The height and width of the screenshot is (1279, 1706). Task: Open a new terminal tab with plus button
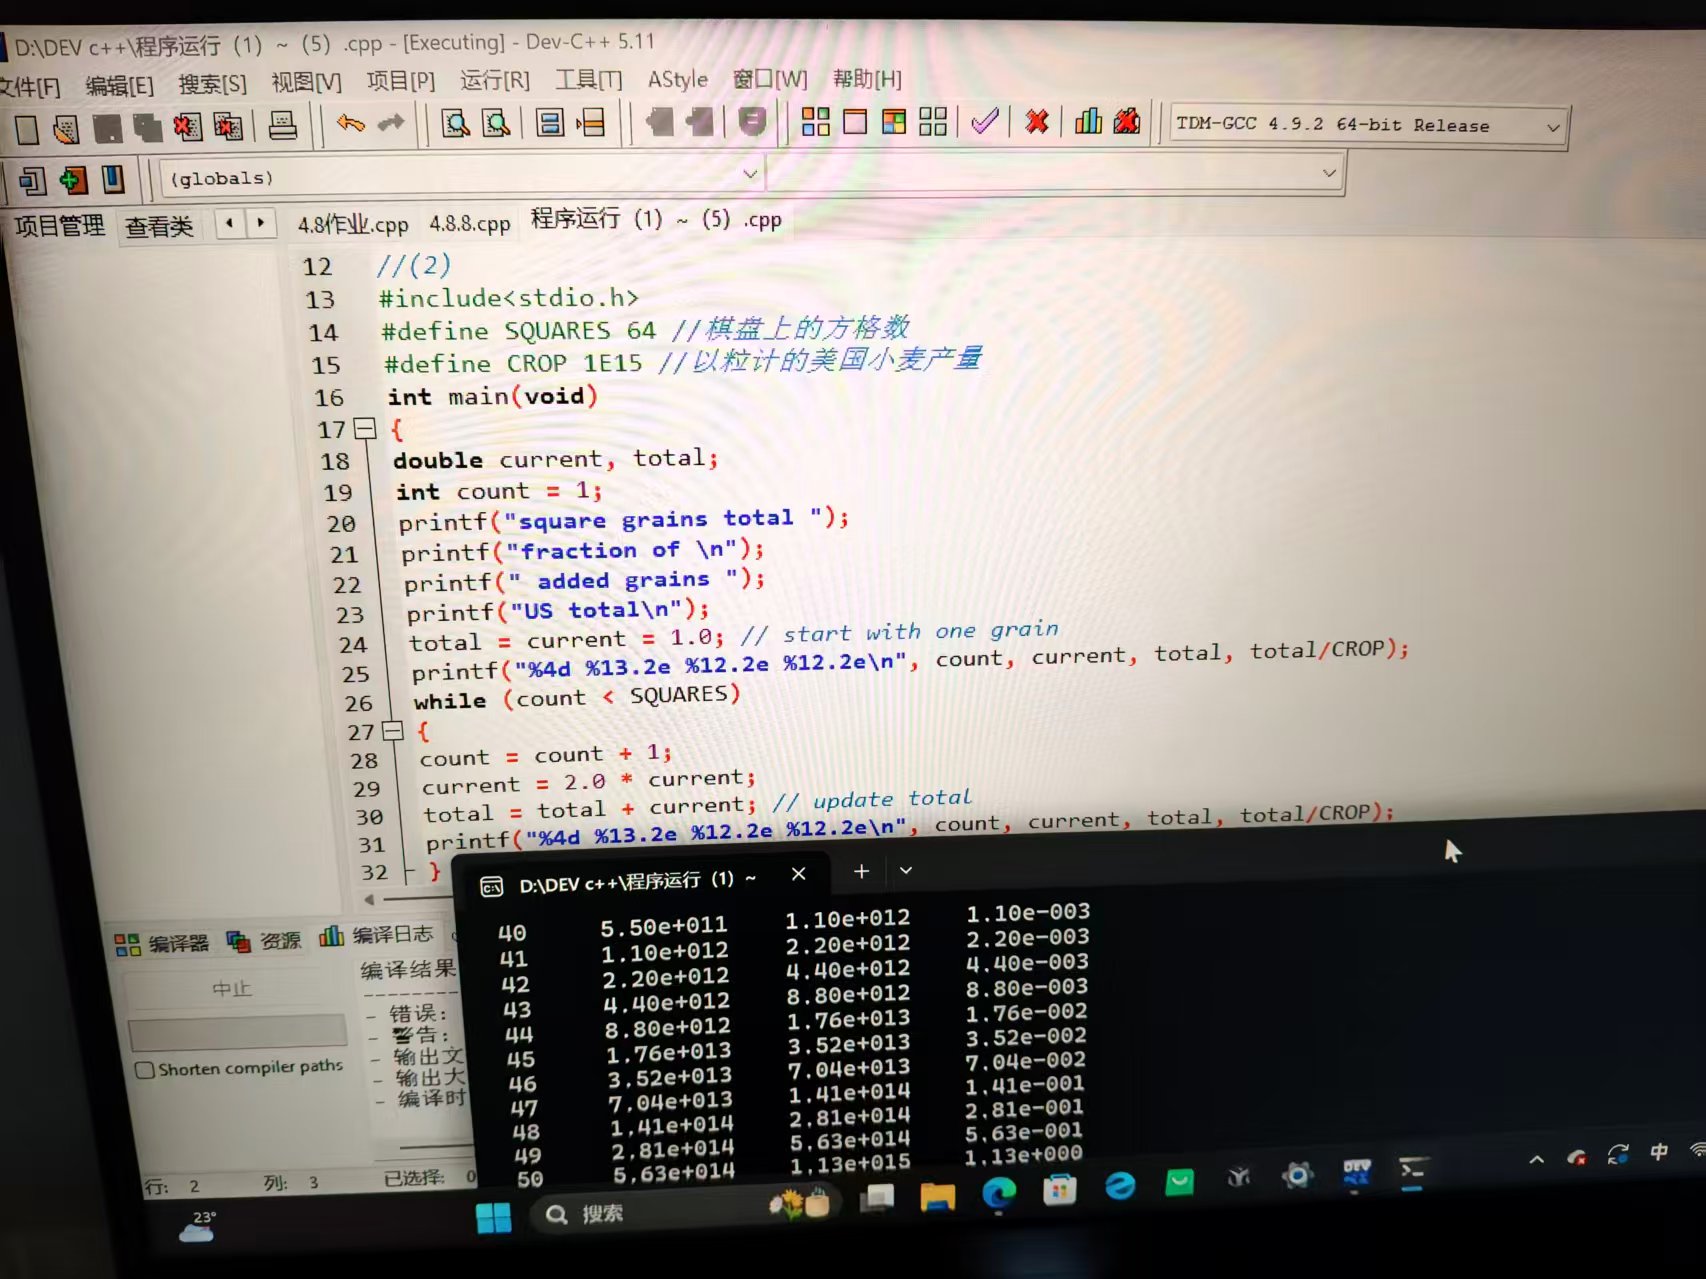[860, 871]
